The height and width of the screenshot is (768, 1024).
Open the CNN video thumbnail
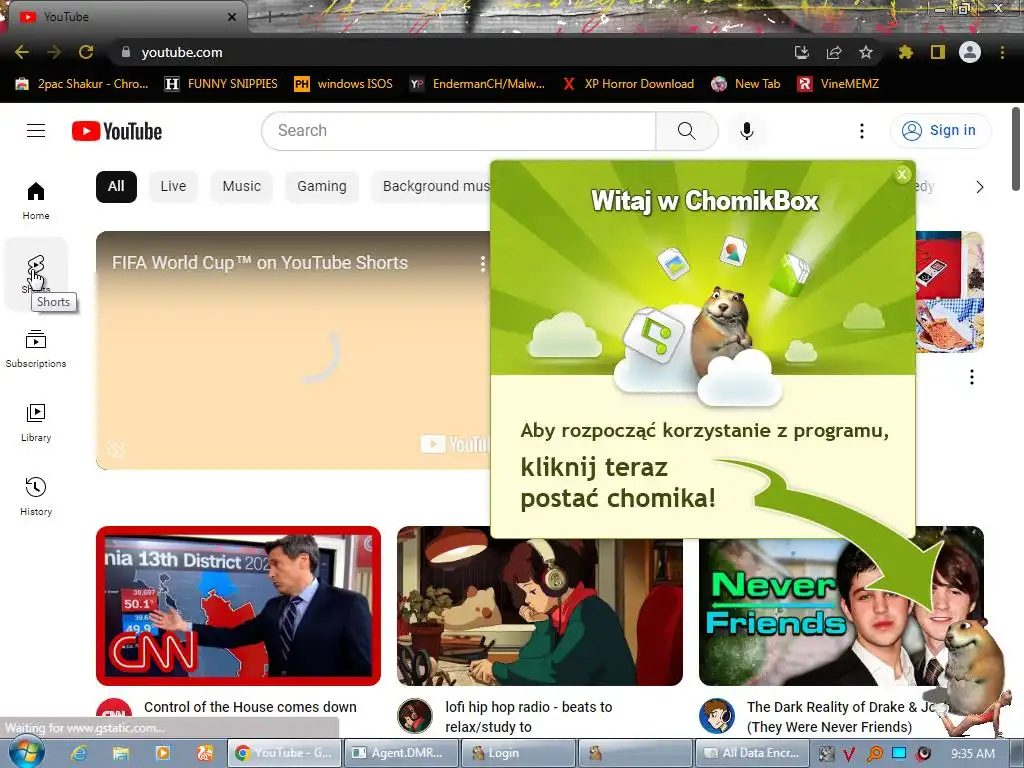238,606
